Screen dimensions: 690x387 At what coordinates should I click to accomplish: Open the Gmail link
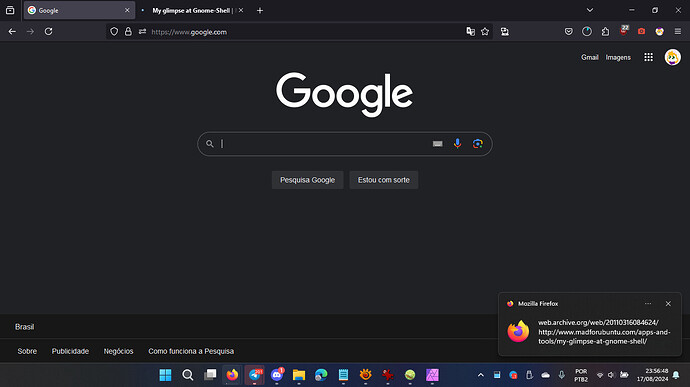[589, 57]
